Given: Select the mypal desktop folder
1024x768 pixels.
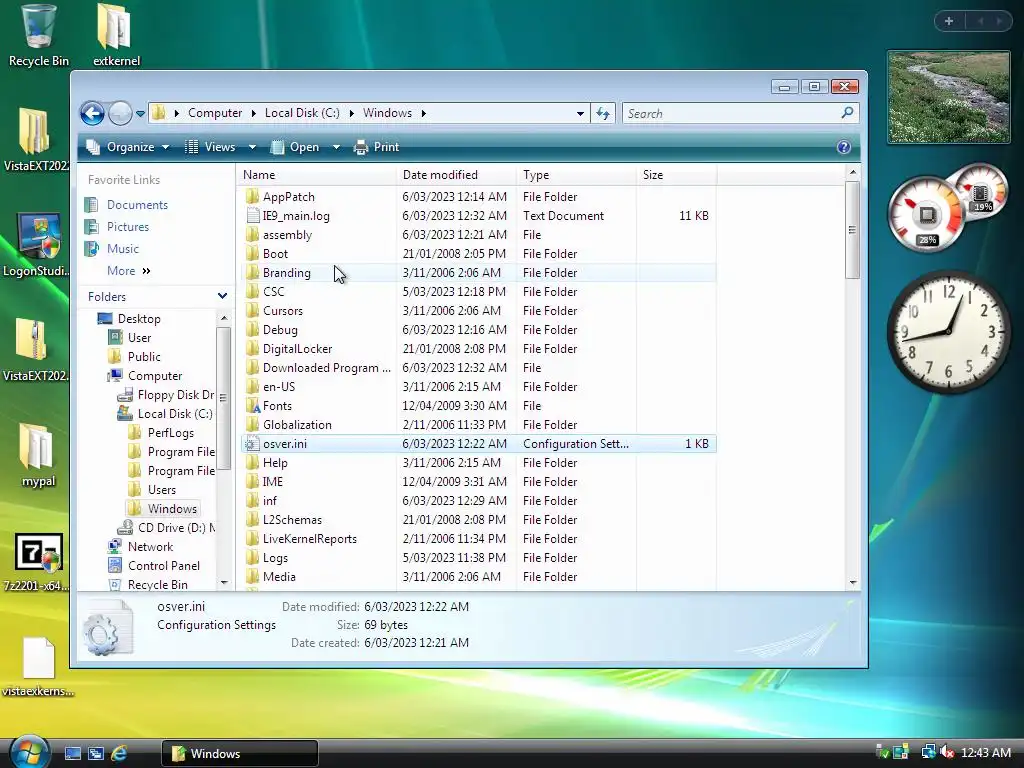Looking at the screenshot, I should click(x=38, y=456).
